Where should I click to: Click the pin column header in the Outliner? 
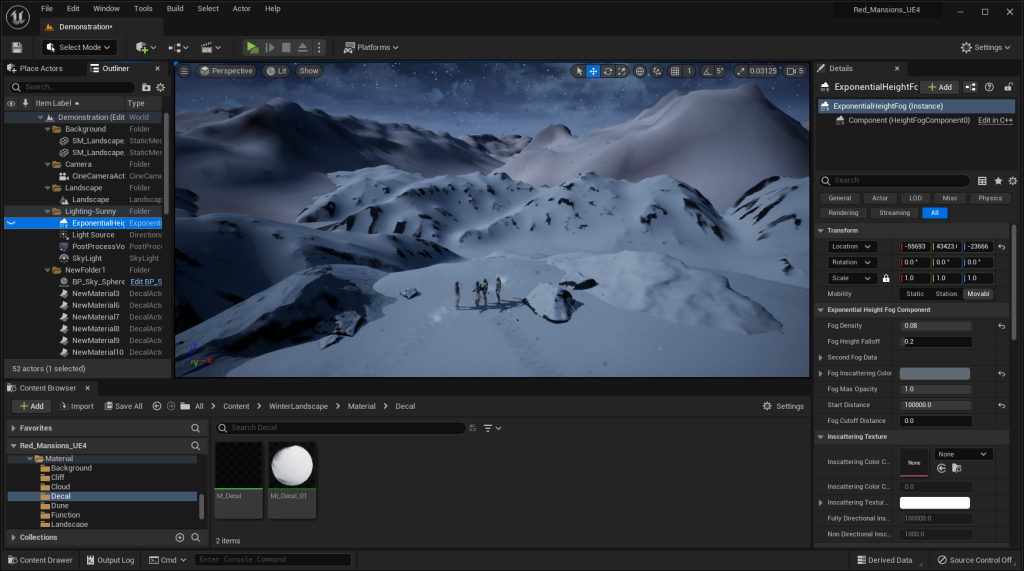pyautogui.click(x=25, y=103)
